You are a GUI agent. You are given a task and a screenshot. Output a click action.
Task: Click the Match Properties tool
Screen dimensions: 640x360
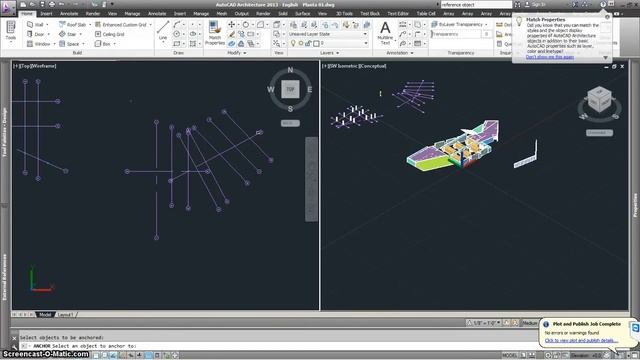[x=215, y=33]
